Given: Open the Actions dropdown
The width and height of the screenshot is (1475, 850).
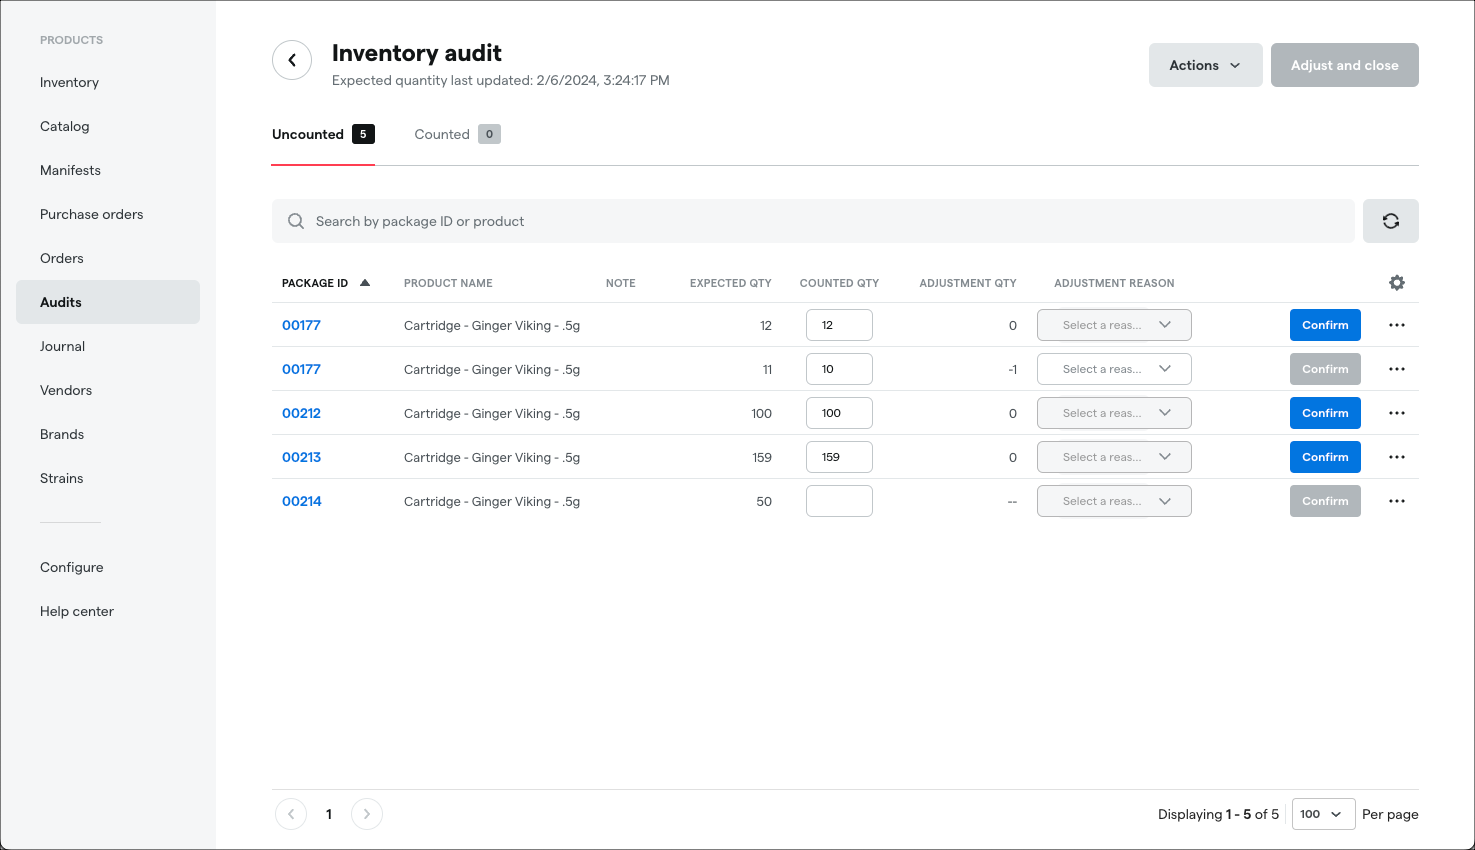Looking at the screenshot, I should (x=1205, y=65).
